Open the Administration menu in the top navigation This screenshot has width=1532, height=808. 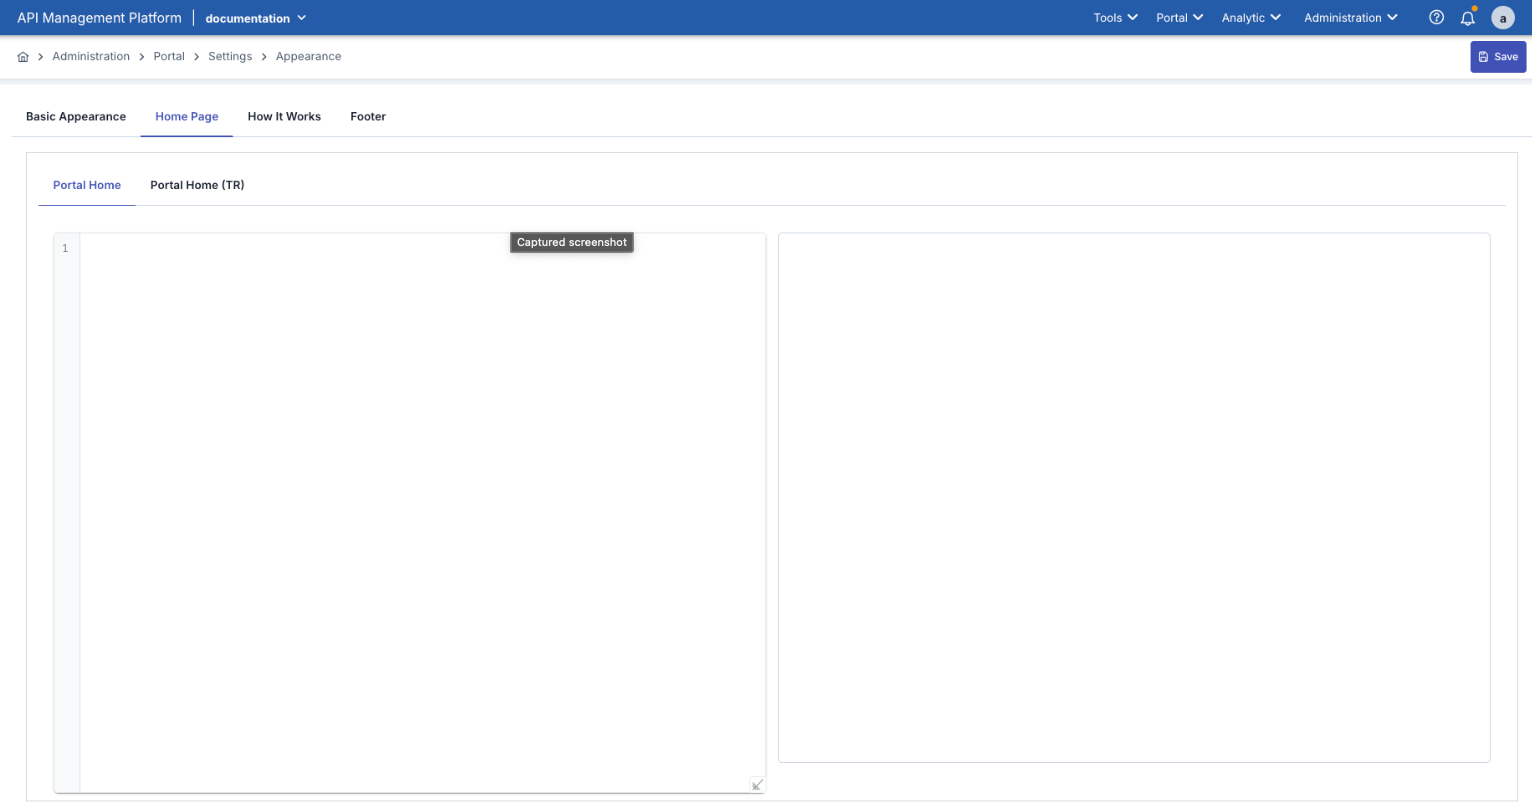click(x=1350, y=18)
